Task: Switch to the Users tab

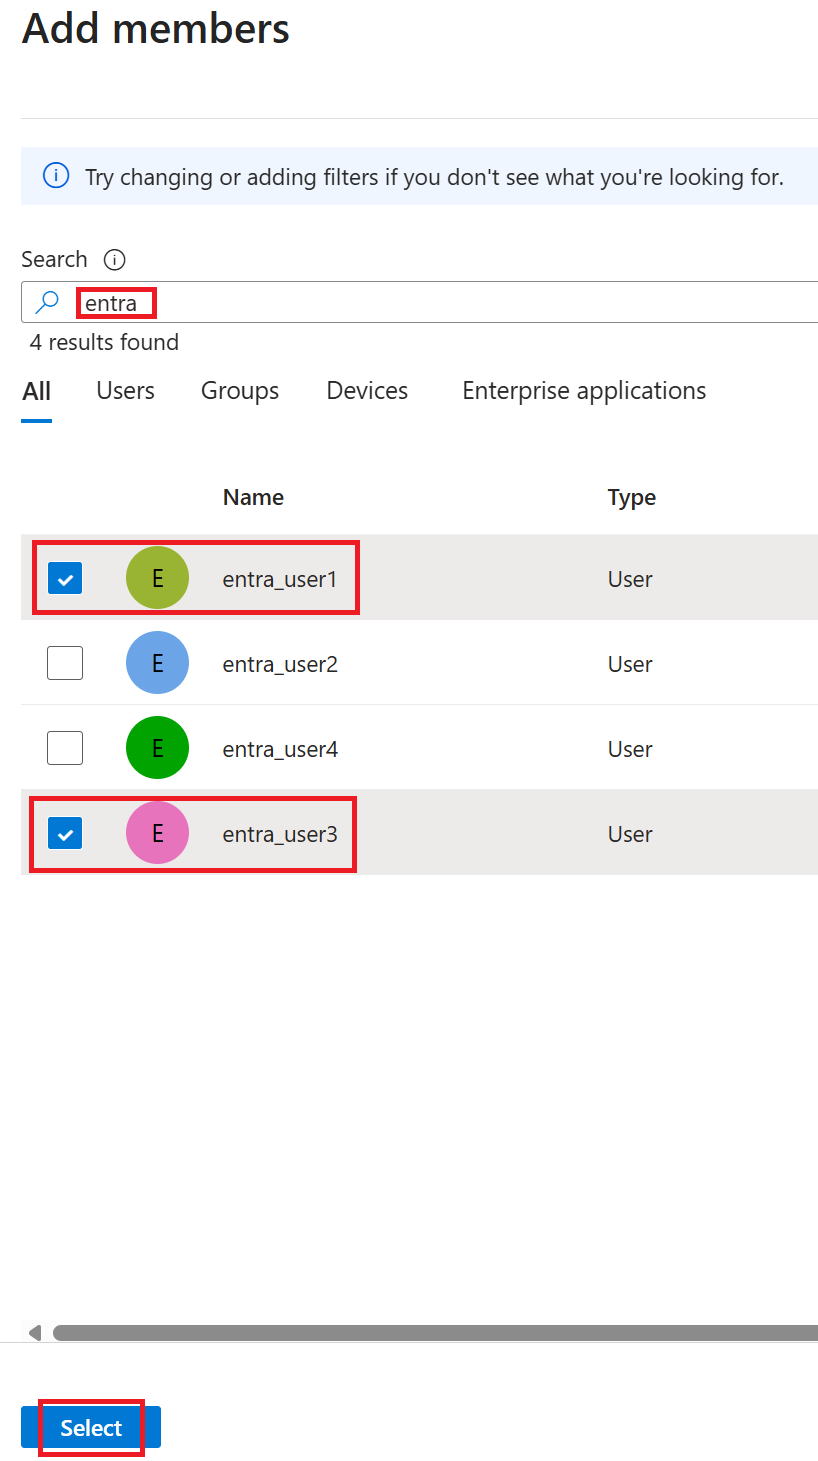Action: [x=125, y=391]
